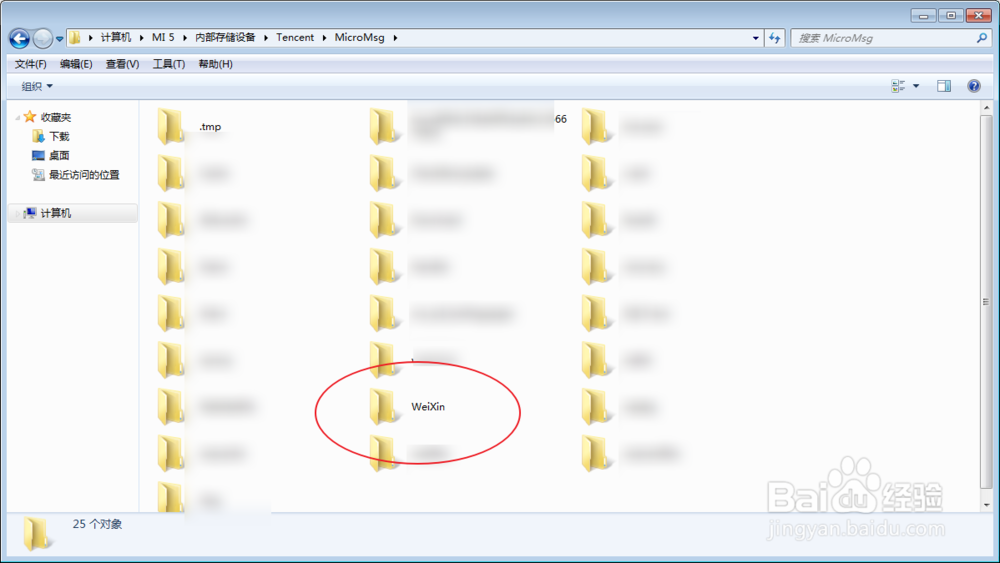Open the 文件(F) menu

[x=31, y=64]
